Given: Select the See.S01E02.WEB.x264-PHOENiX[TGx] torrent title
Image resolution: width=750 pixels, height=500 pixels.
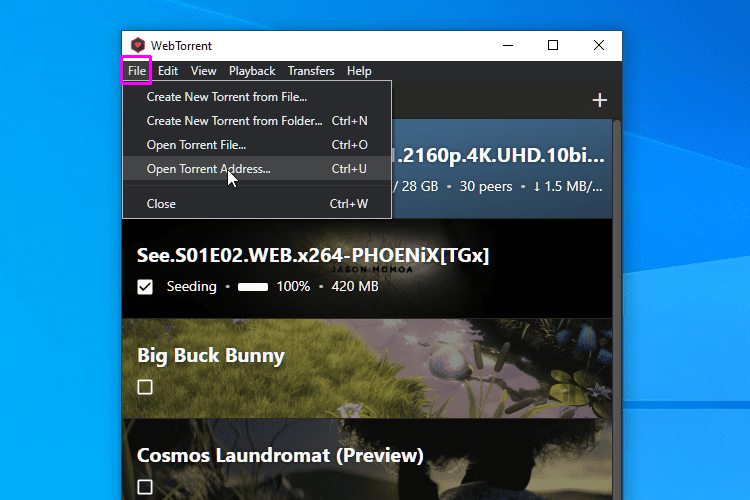Looking at the screenshot, I should 313,256.
